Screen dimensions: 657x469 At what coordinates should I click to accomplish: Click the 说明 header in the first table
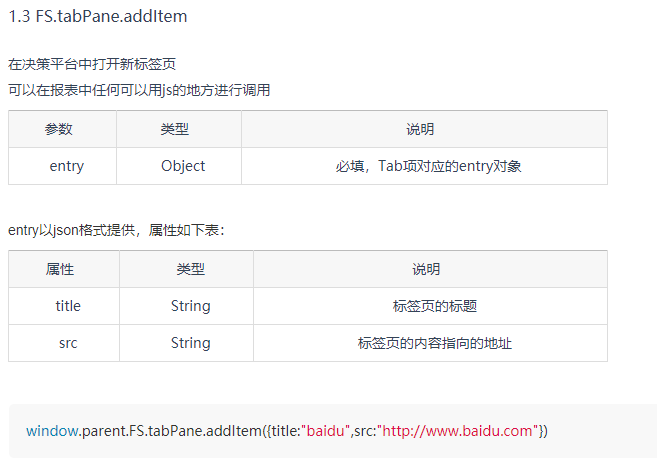pos(424,129)
